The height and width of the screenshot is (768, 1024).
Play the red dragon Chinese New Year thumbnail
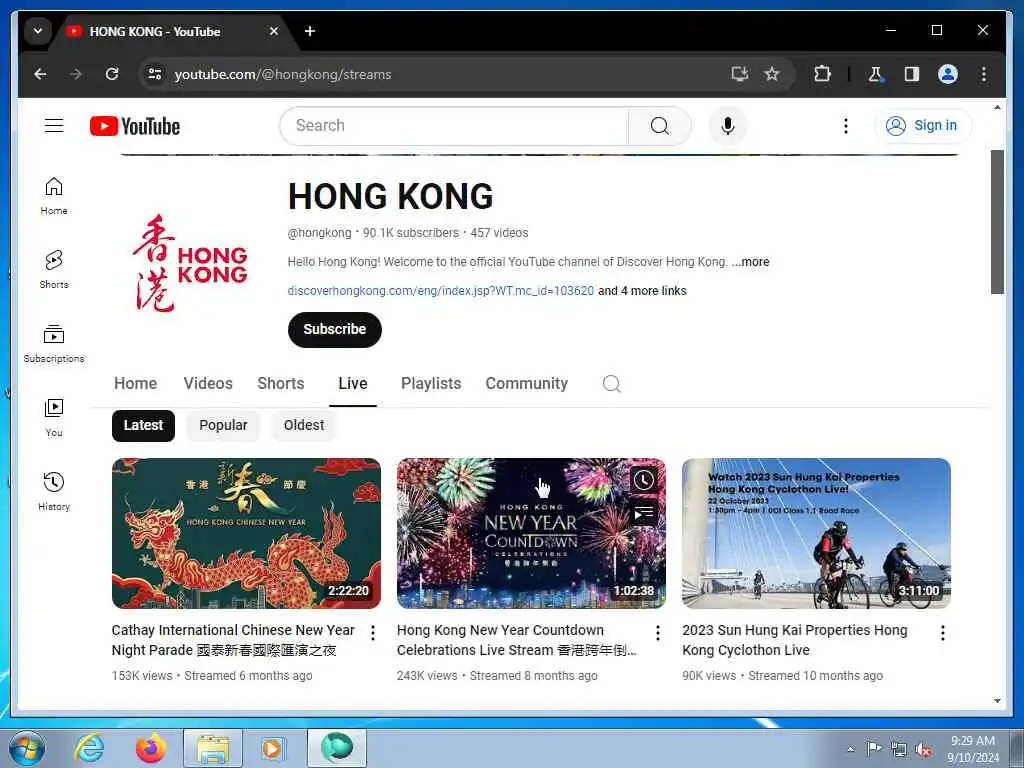click(x=246, y=534)
